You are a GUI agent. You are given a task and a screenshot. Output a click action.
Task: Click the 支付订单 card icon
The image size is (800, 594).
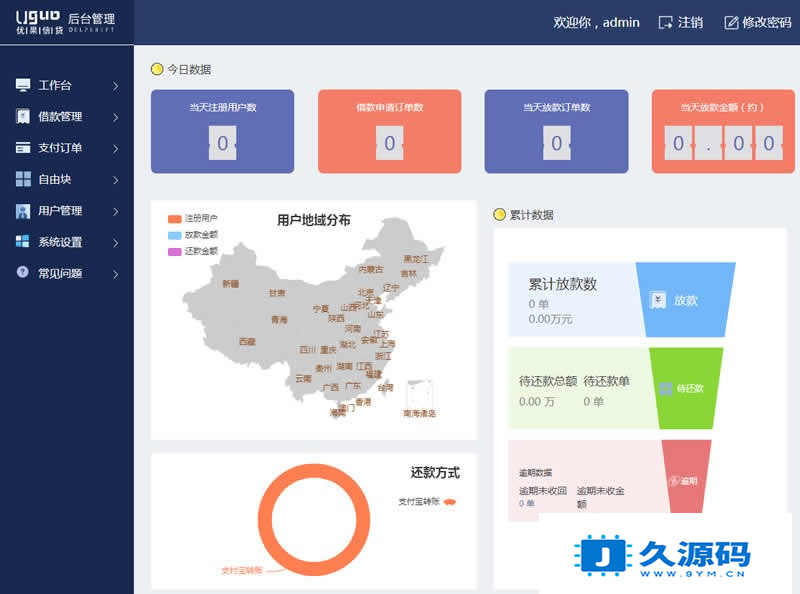[23, 148]
